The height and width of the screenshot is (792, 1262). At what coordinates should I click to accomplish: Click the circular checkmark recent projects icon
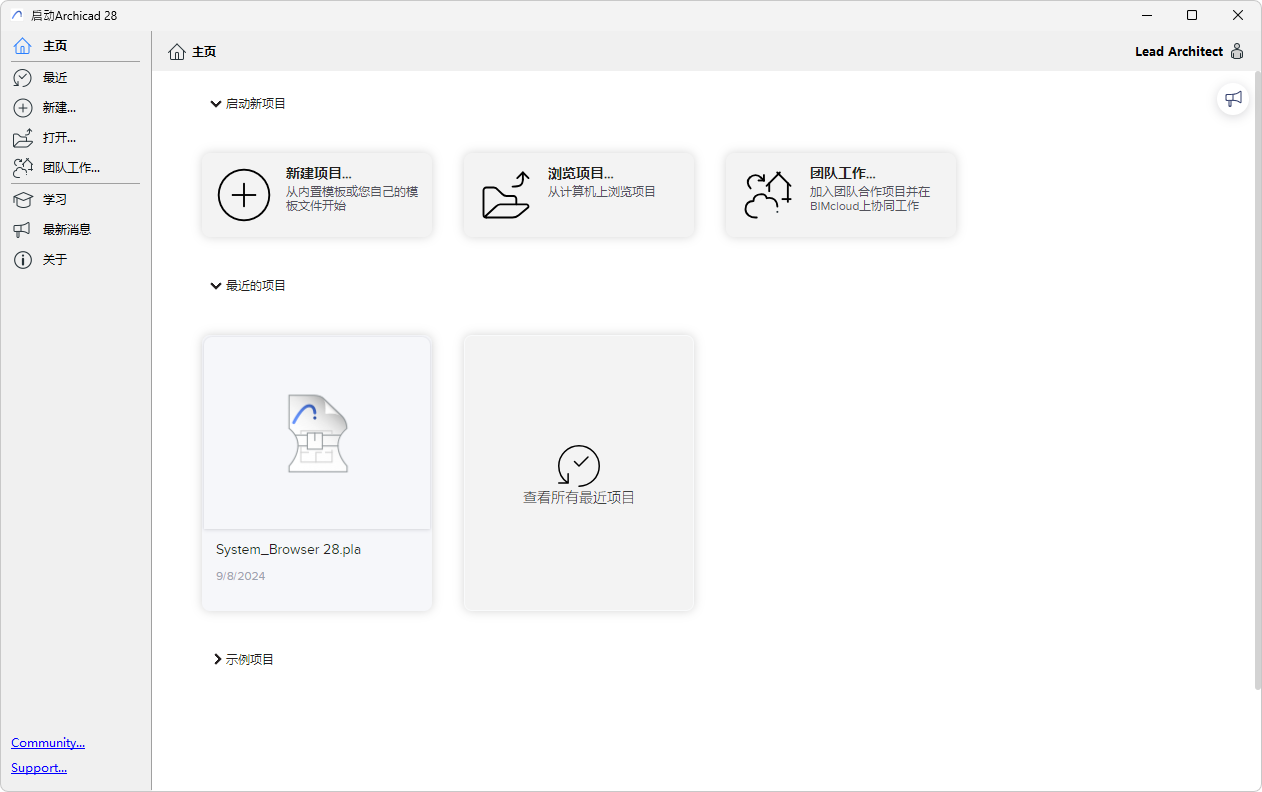578,466
